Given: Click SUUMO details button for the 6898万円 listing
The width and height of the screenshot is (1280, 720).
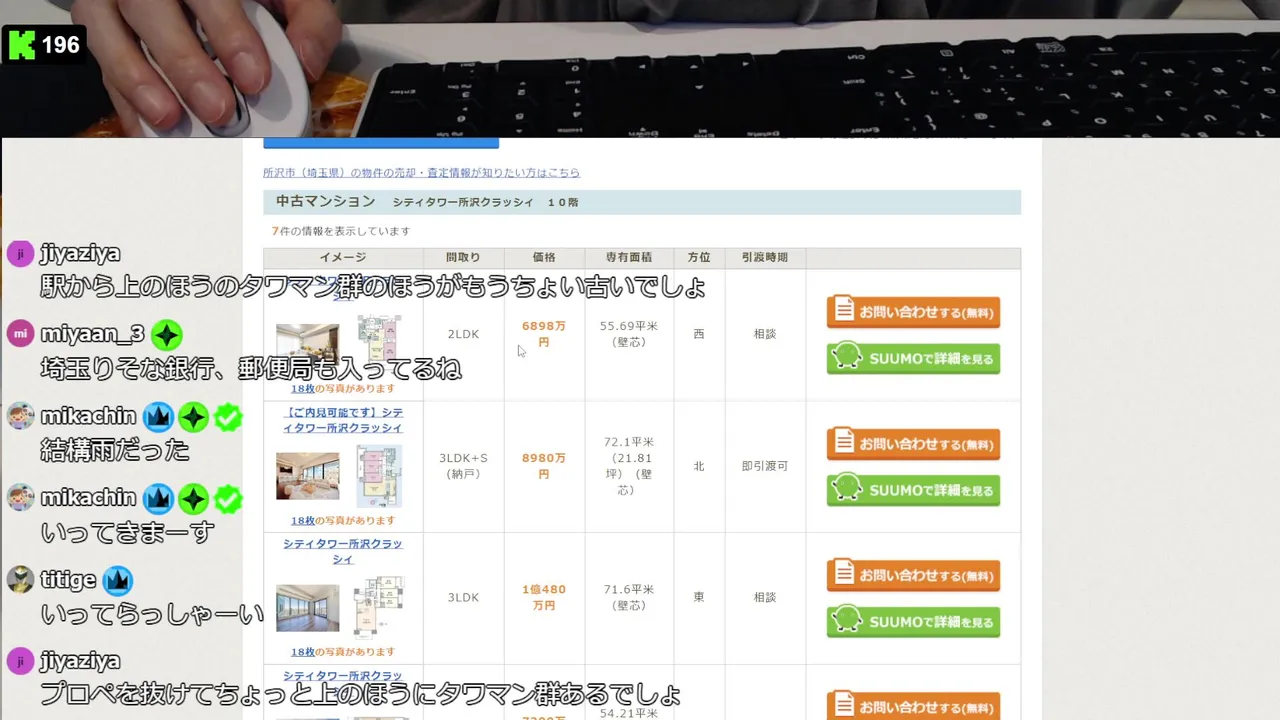Looking at the screenshot, I should (913, 358).
